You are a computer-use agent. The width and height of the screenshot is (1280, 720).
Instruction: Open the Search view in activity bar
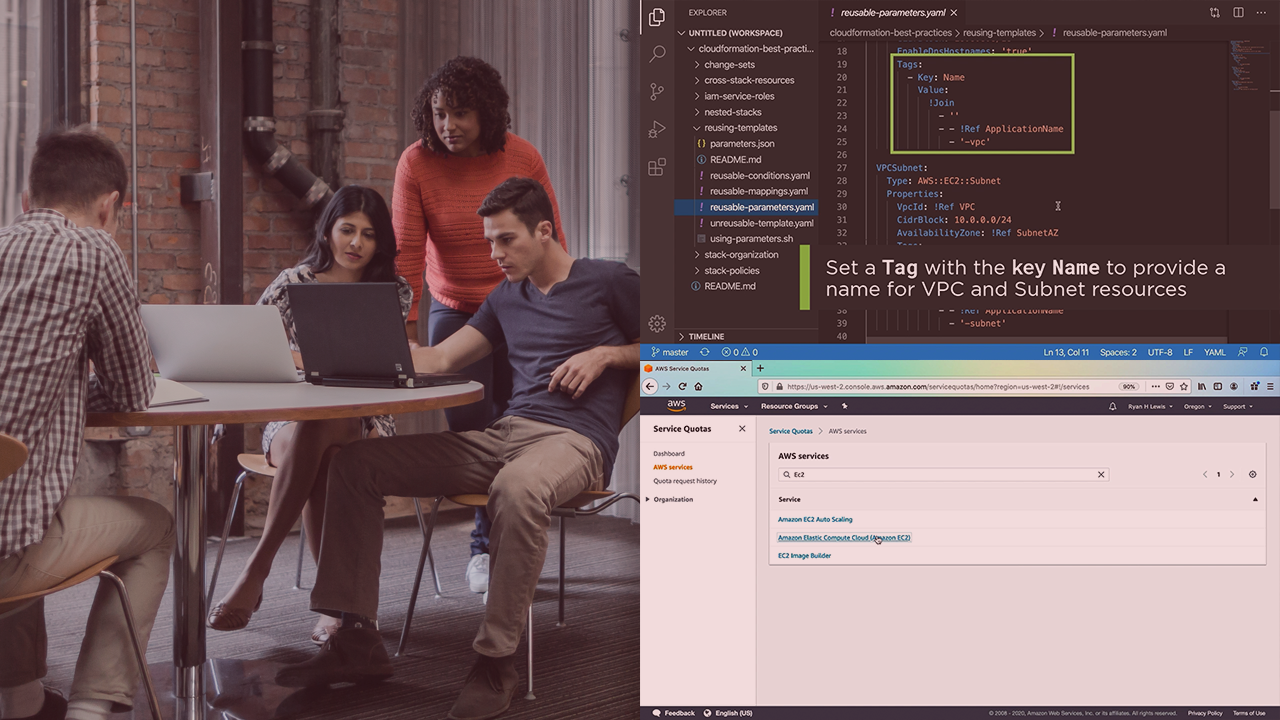pos(657,54)
